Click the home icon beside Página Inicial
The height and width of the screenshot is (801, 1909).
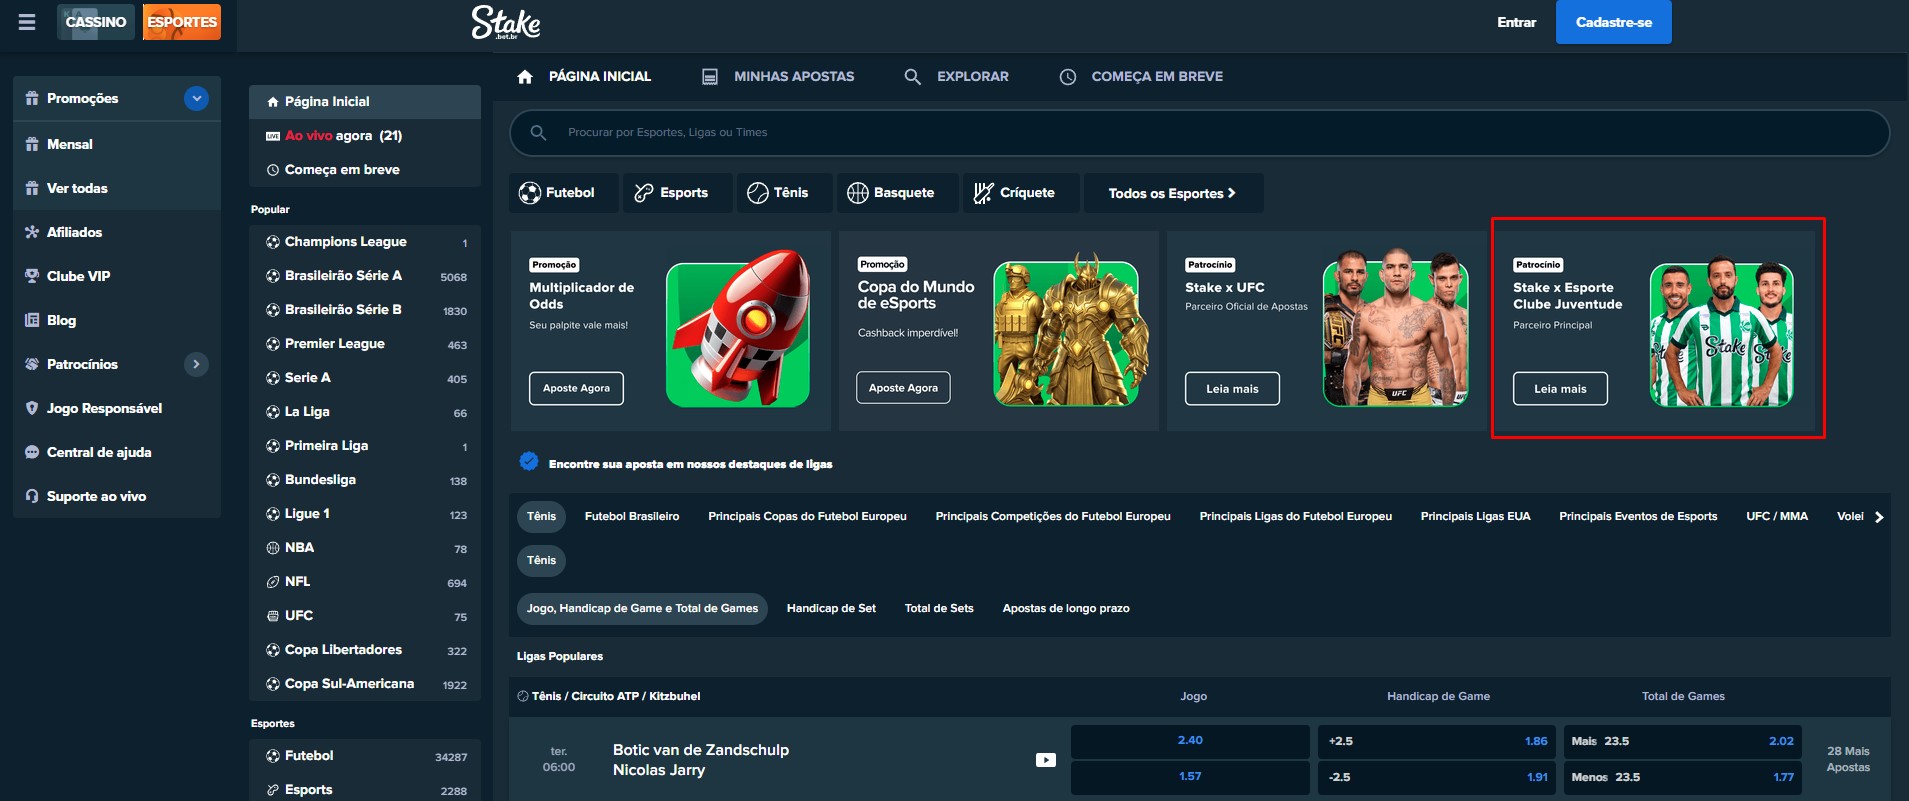coord(525,76)
